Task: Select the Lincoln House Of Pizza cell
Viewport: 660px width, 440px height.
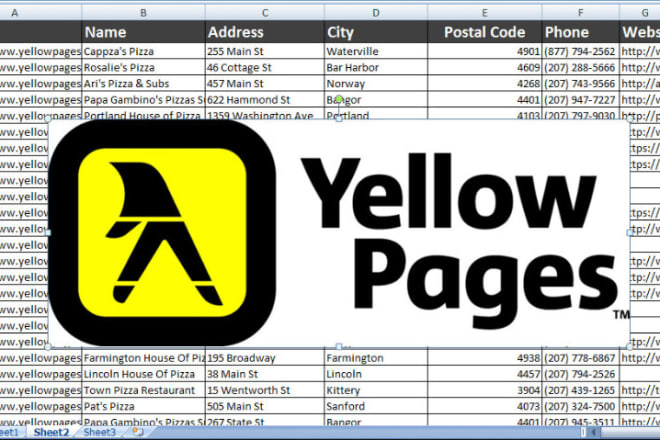Action: [x=143, y=374]
